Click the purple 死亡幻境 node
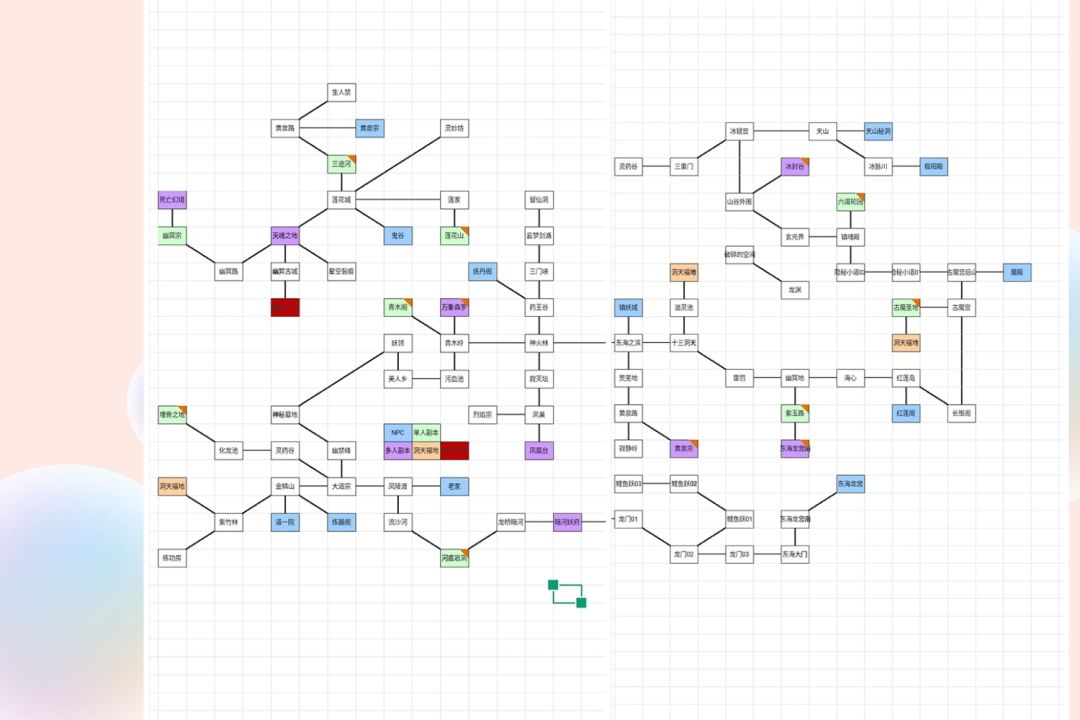 (x=172, y=200)
